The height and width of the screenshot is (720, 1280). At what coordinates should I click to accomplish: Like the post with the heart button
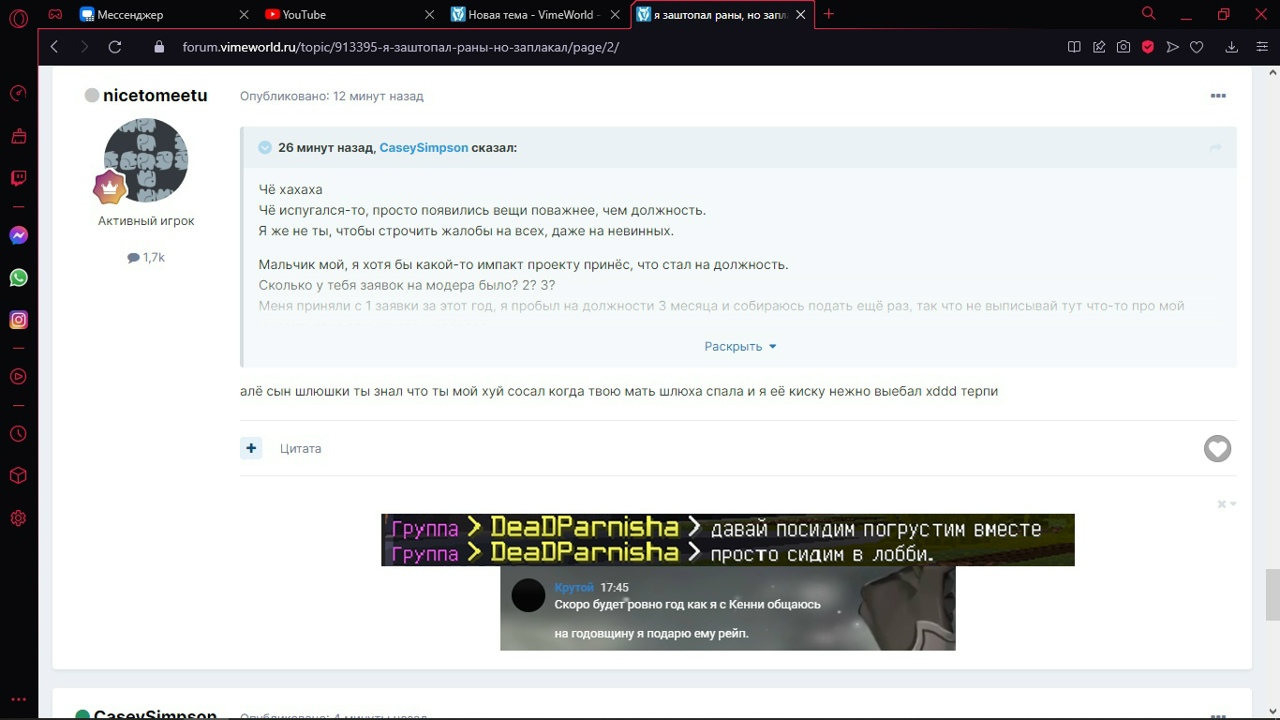(x=1217, y=449)
